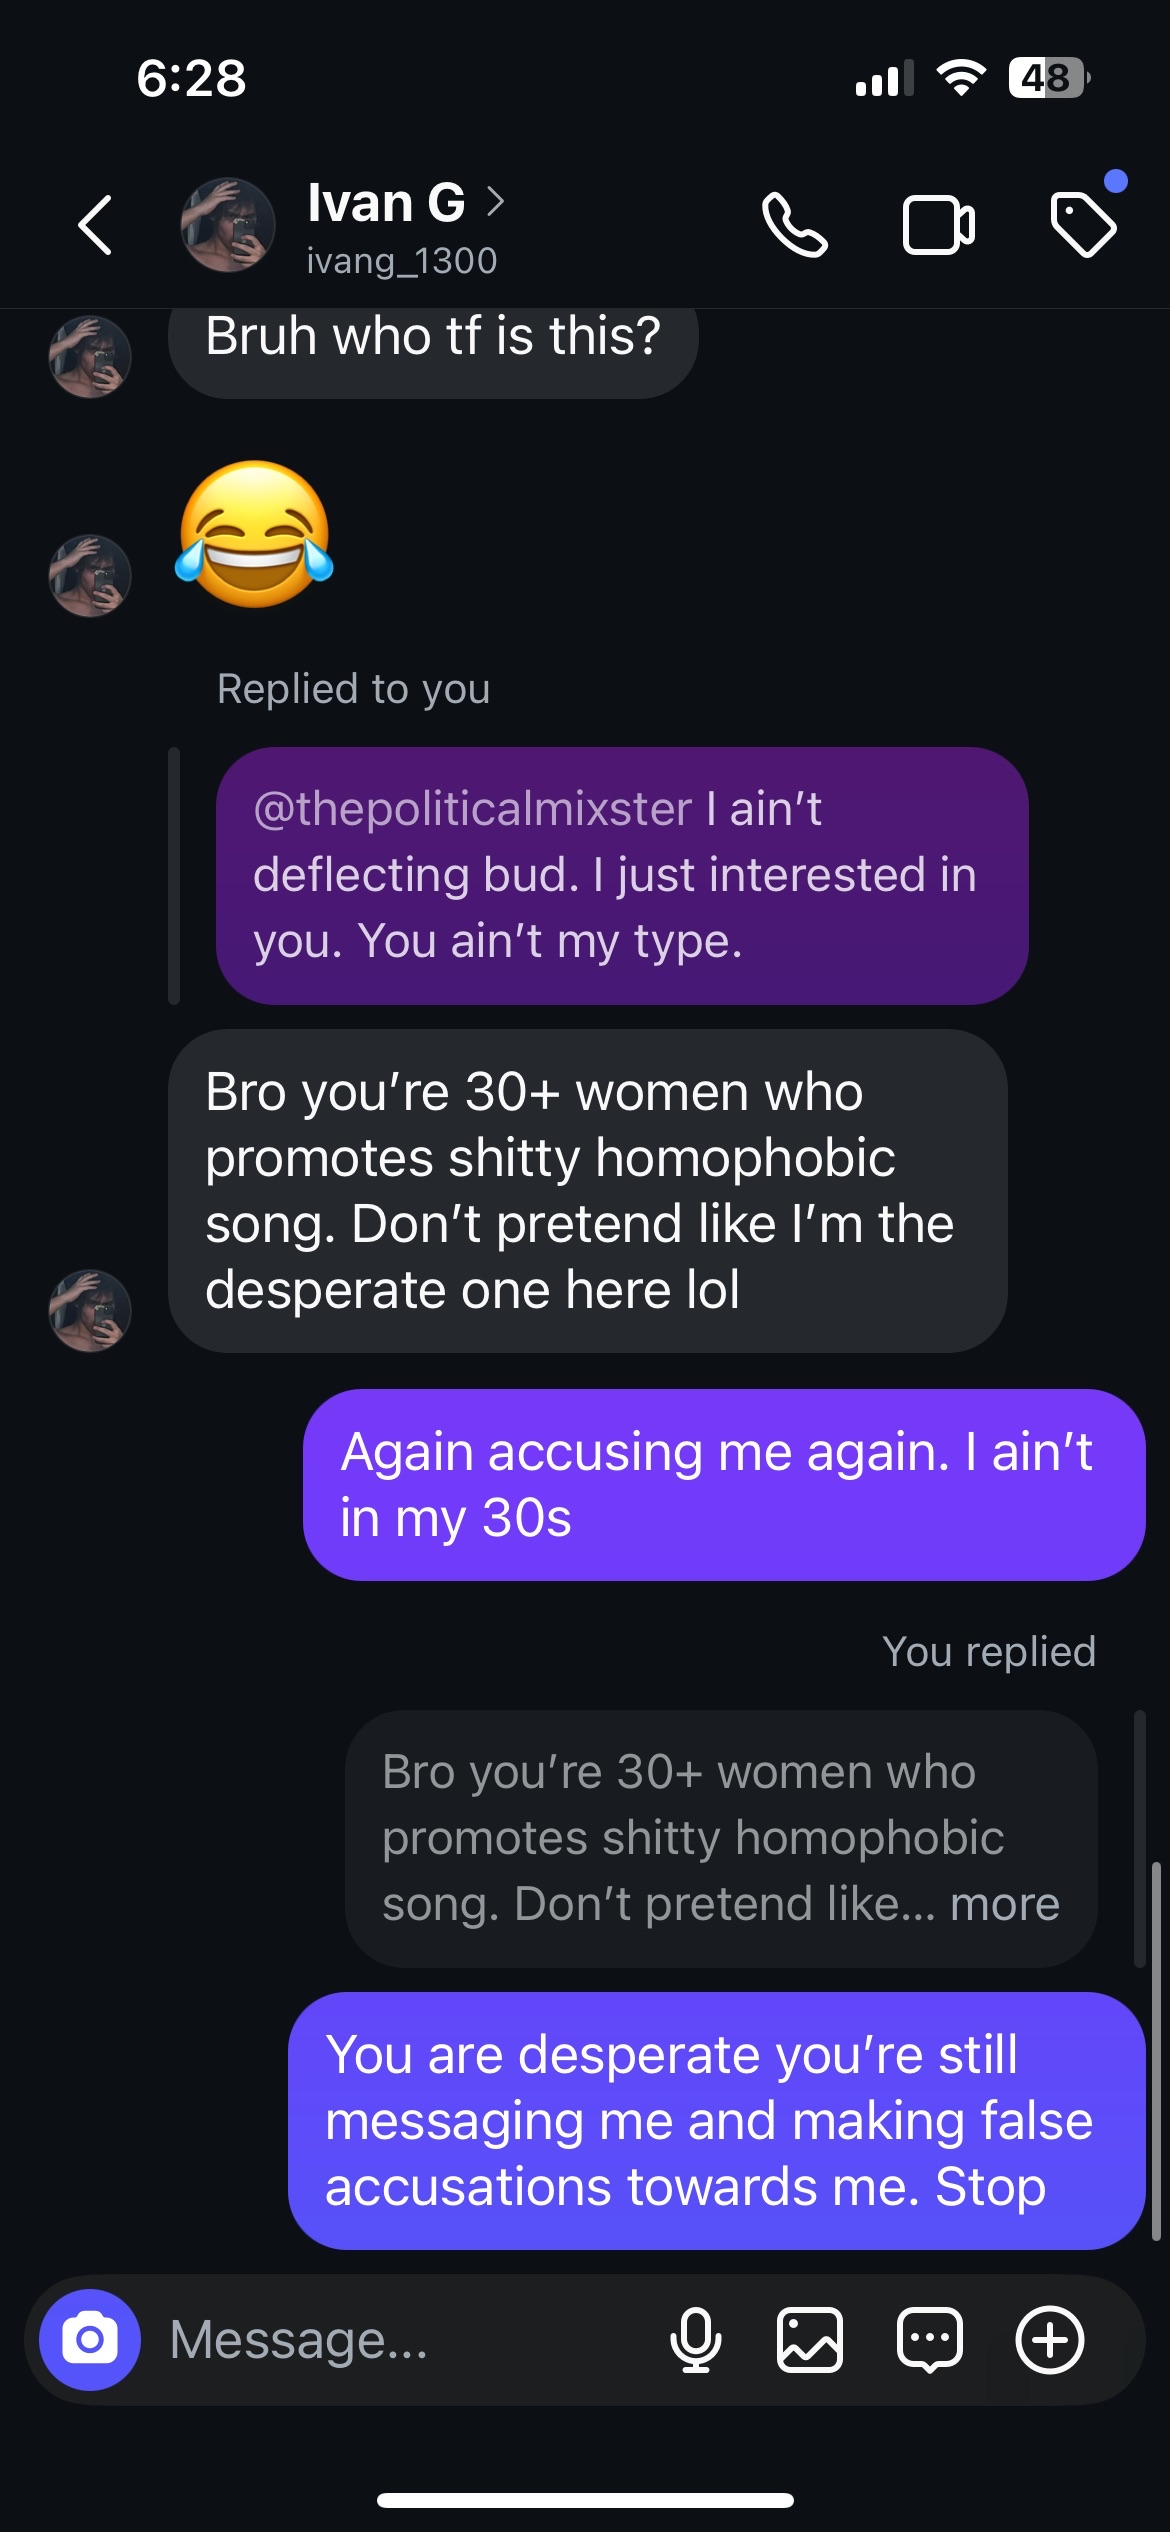Open ivang_1300 header profile picture

click(x=228, y=225)
